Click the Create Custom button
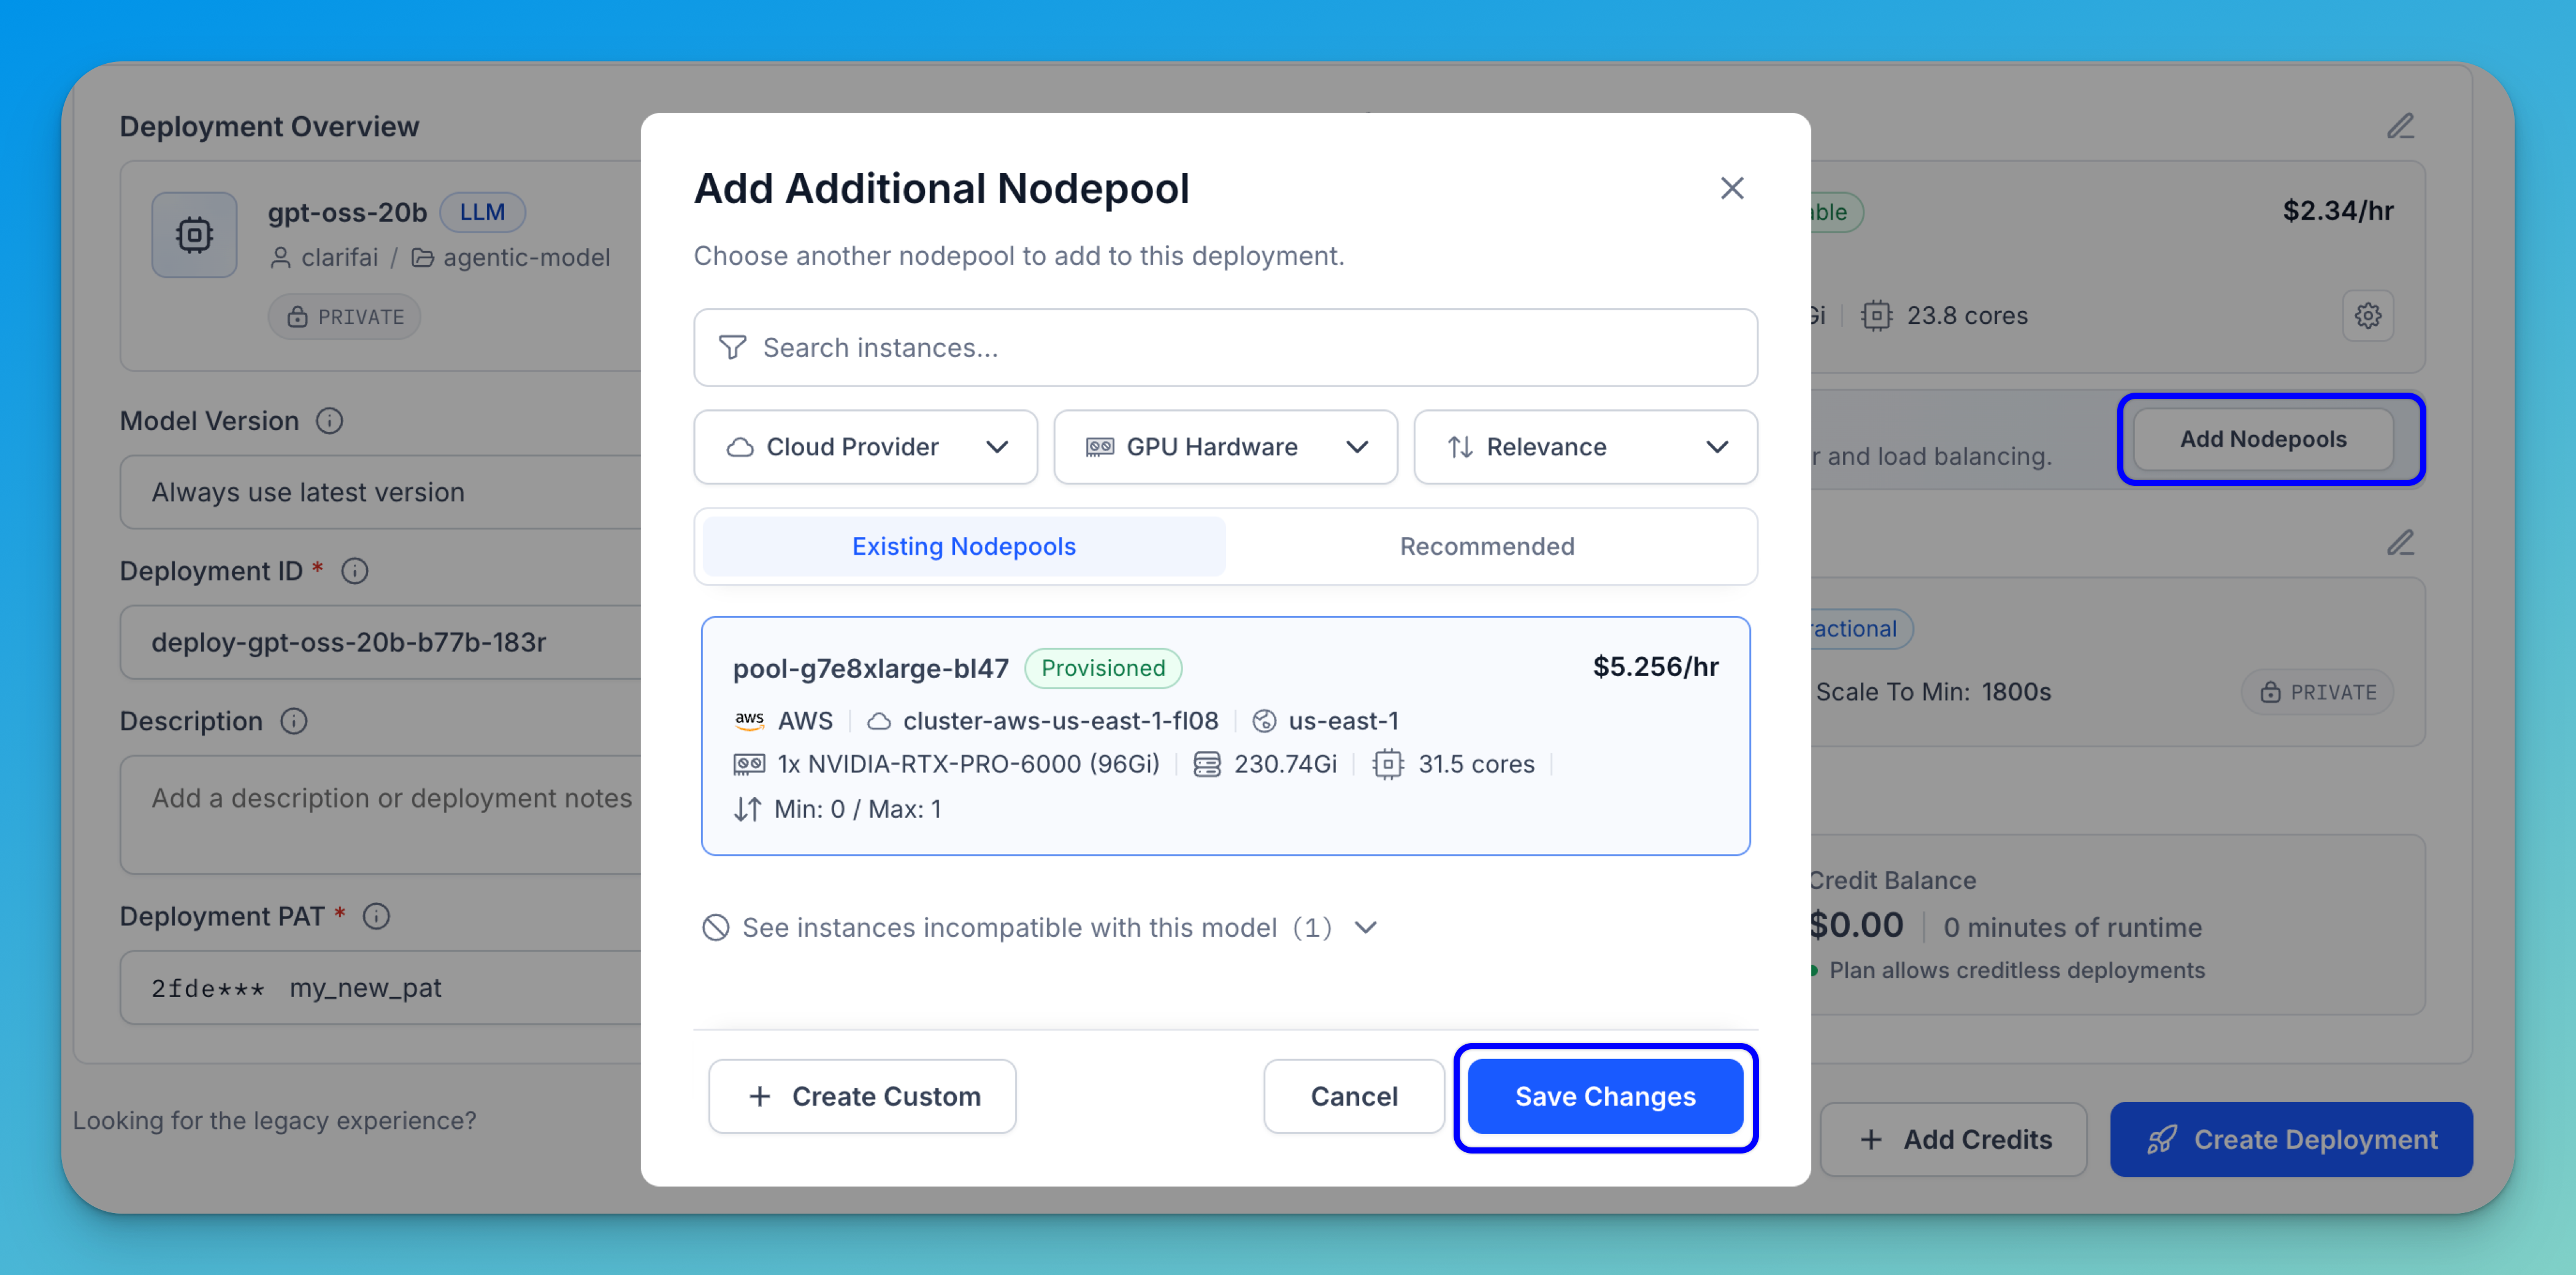Viewport: 2576px width, 1275px height. (862, 1096)
